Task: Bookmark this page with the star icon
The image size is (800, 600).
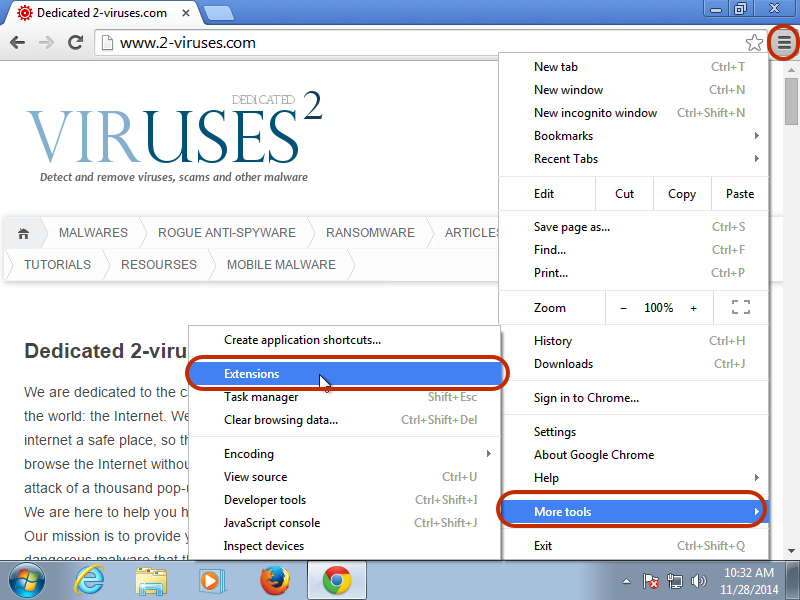Action: click(754, 43)
